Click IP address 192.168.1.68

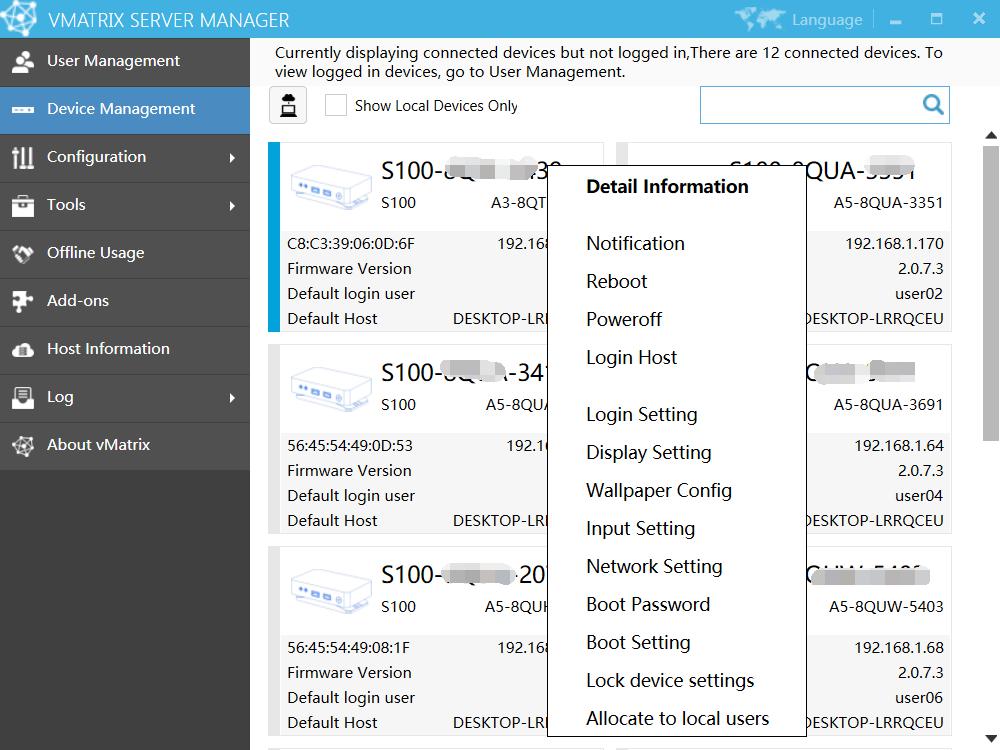899,648
